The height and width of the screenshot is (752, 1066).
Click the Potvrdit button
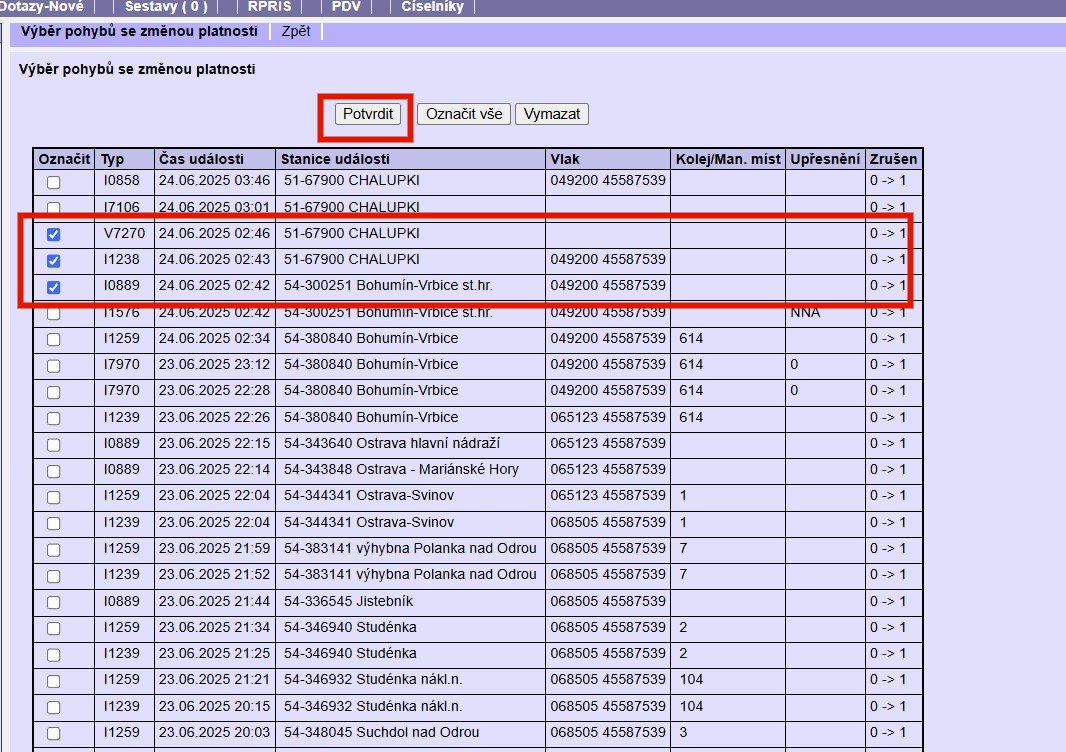pyautogui.click(x=365, y=114)
